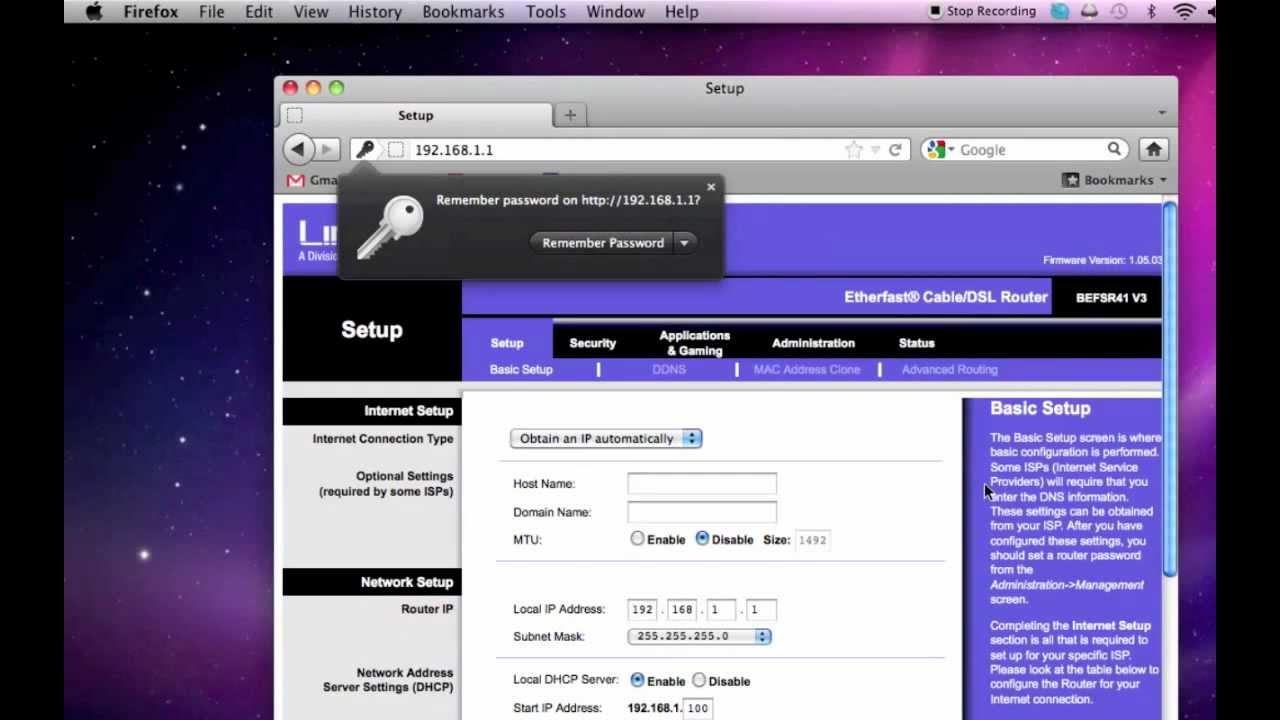Image resolution: width=1280 pixels, height=720 pixels.
Task: Select the MTU Enable radio button
Action: 637,539
